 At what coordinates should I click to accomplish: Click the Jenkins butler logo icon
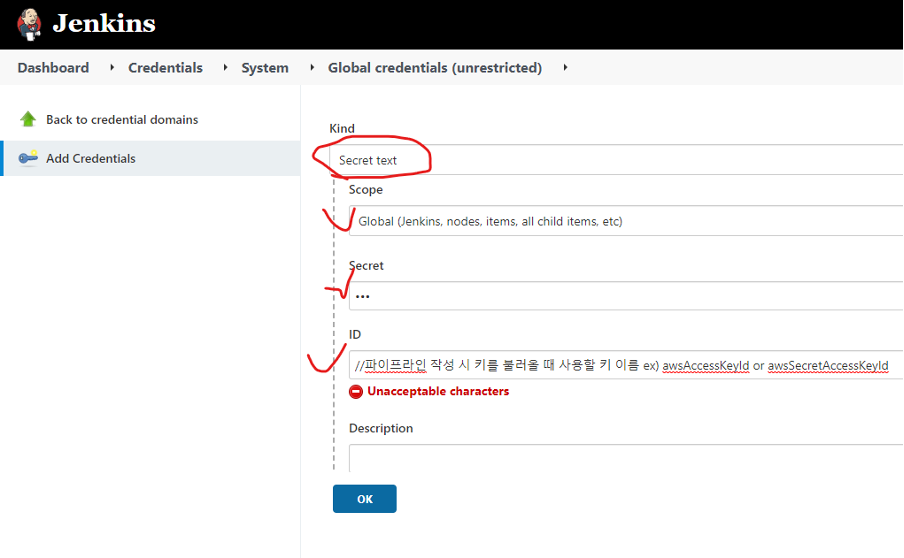pyautogui.click(x=29, y=25)
